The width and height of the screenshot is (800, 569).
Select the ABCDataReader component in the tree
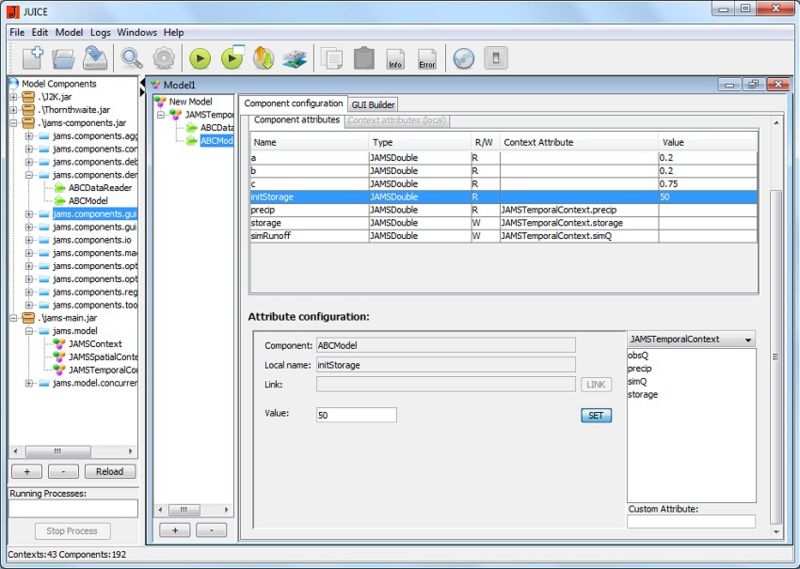click(101, 188)
